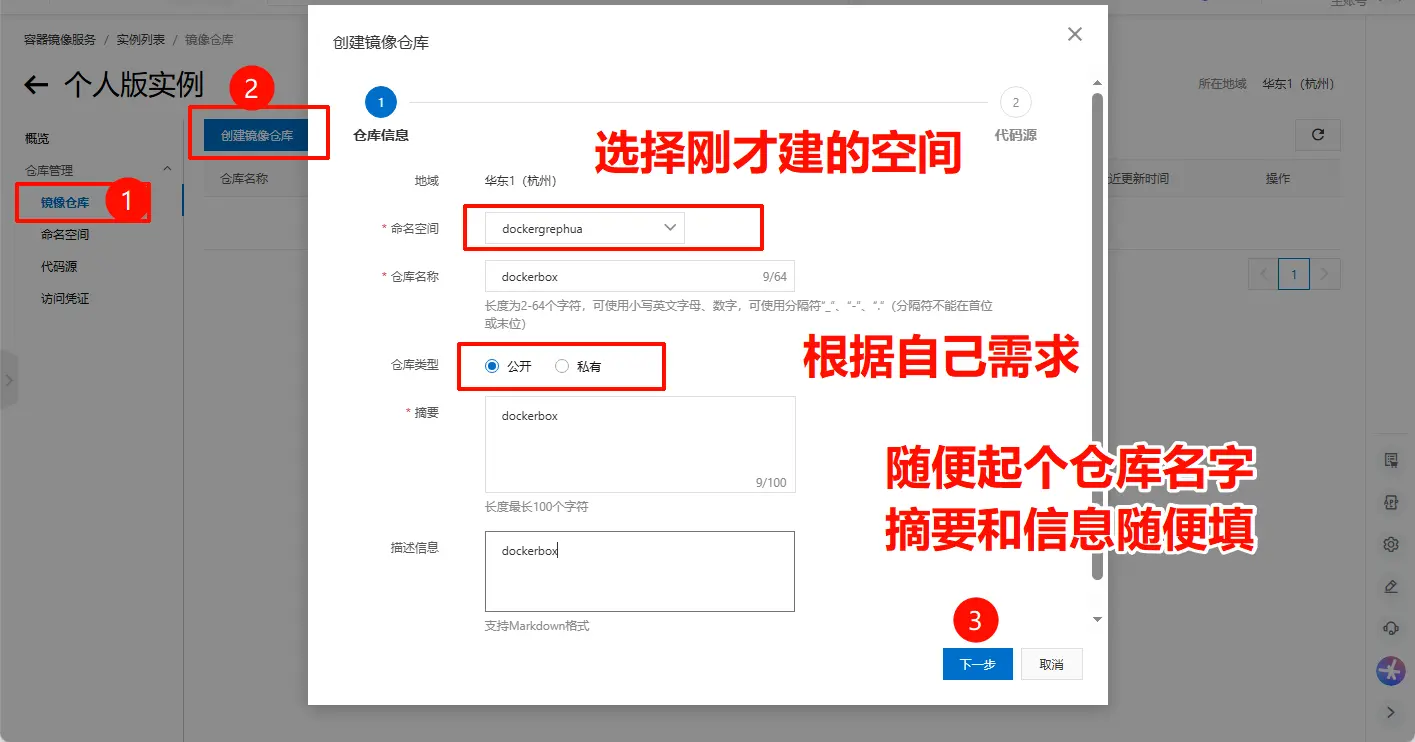Click the round AI assistant icon

click(1390, 671)
